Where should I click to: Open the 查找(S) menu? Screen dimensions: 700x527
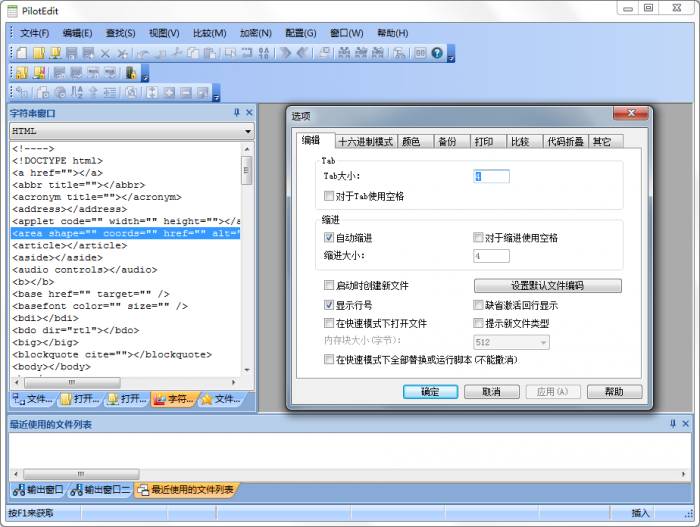(x=121, y=33)
